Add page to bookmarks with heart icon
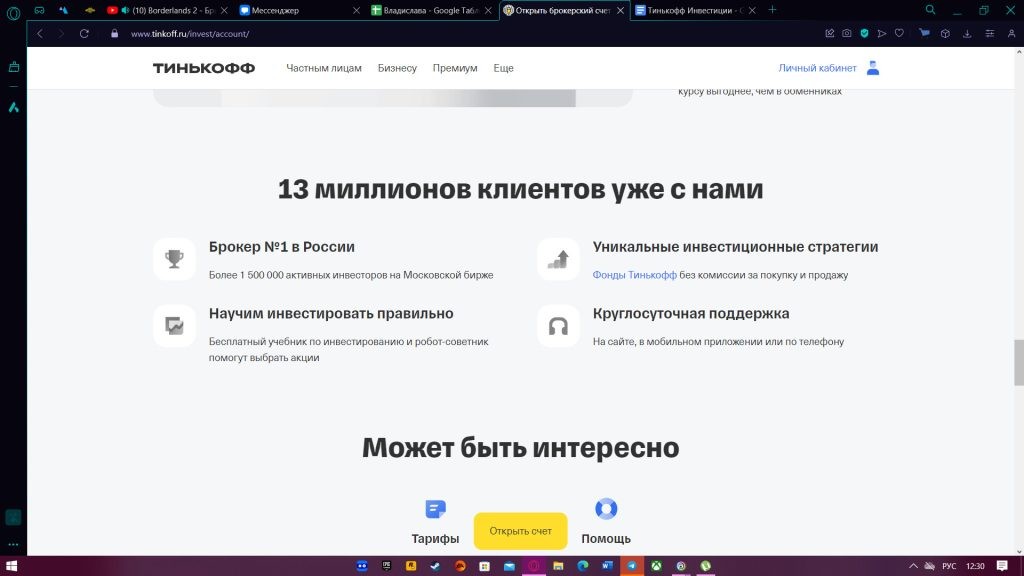 click(899, 33)
